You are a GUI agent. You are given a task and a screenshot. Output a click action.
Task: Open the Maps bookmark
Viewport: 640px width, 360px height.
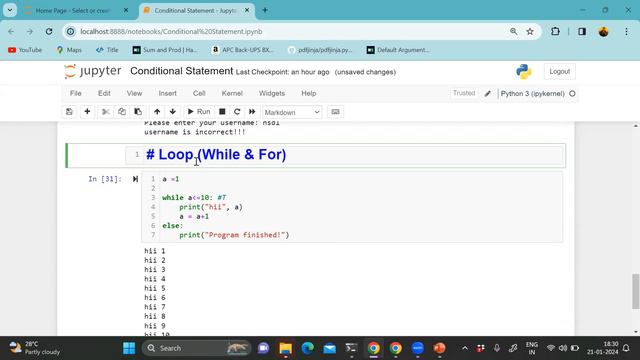pos(69,50)
